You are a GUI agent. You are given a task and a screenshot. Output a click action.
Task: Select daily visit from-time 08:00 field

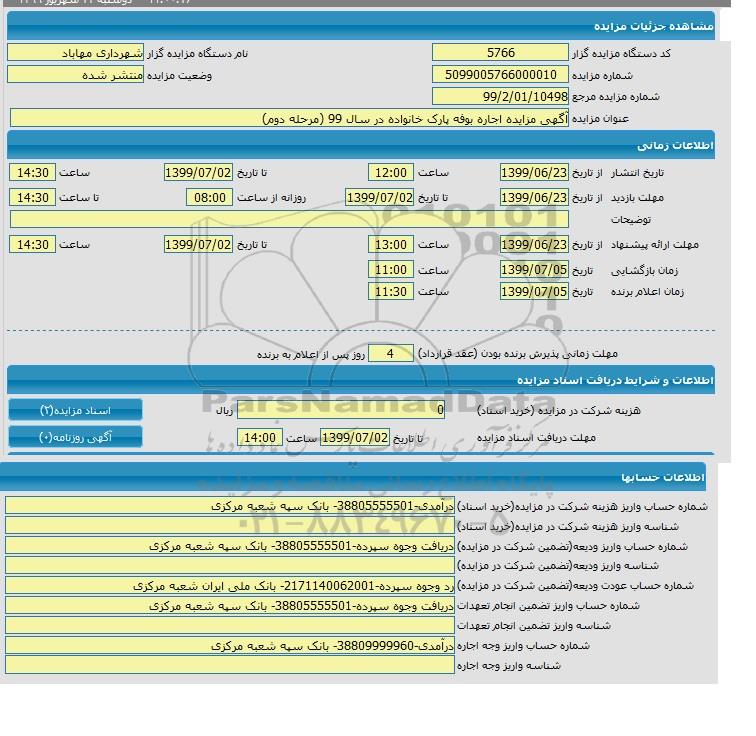click(x=209, y=198)
